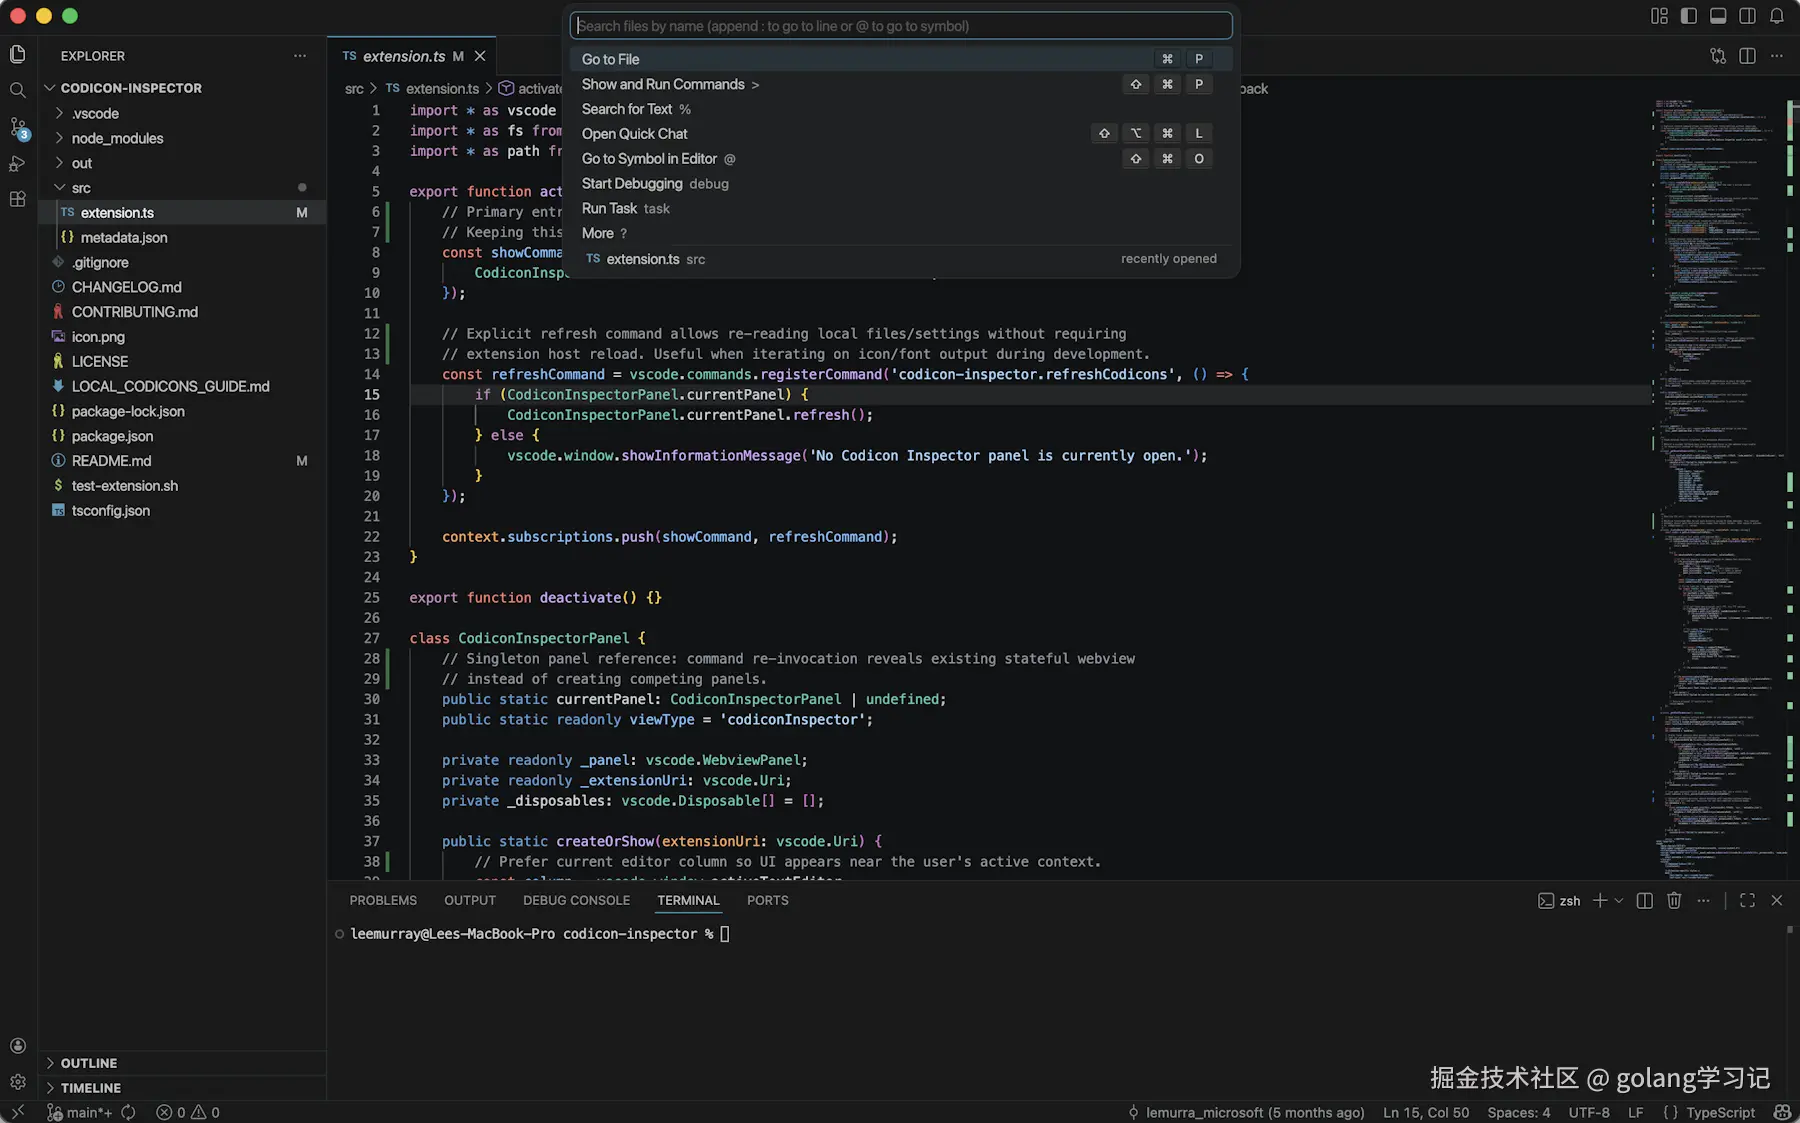Viewport: 1800px width, 1123px height.
Task: Change end-of-line sequence via LF
Action: point(1636,1112)
